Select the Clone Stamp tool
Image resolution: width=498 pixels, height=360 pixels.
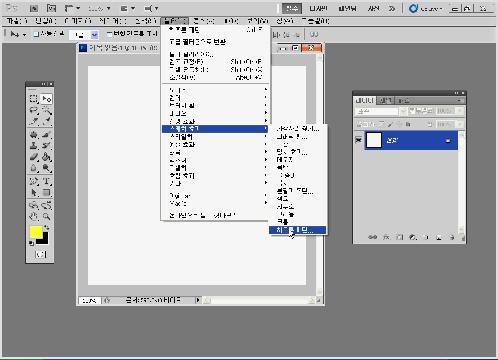[x=34, y=146]
